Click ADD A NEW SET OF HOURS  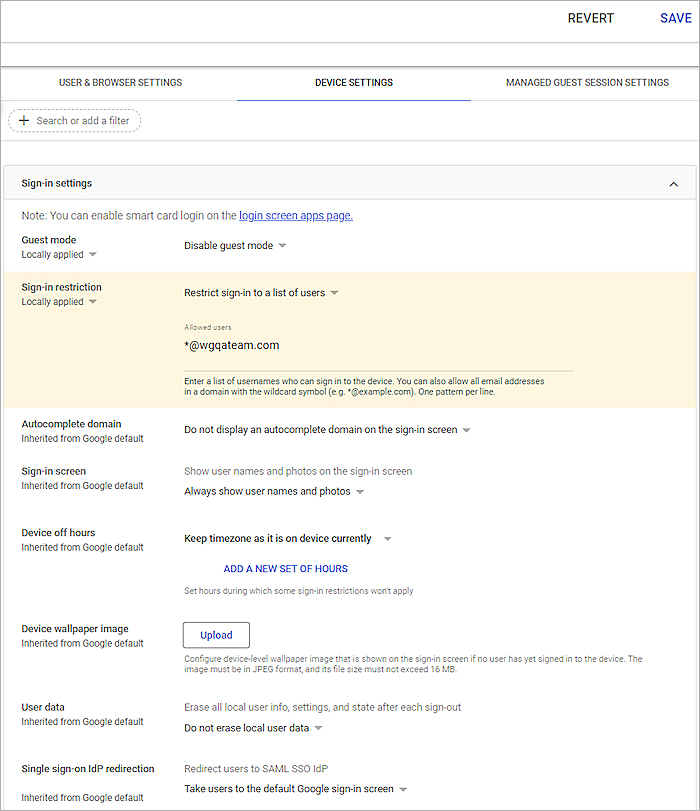click(285, 568)
